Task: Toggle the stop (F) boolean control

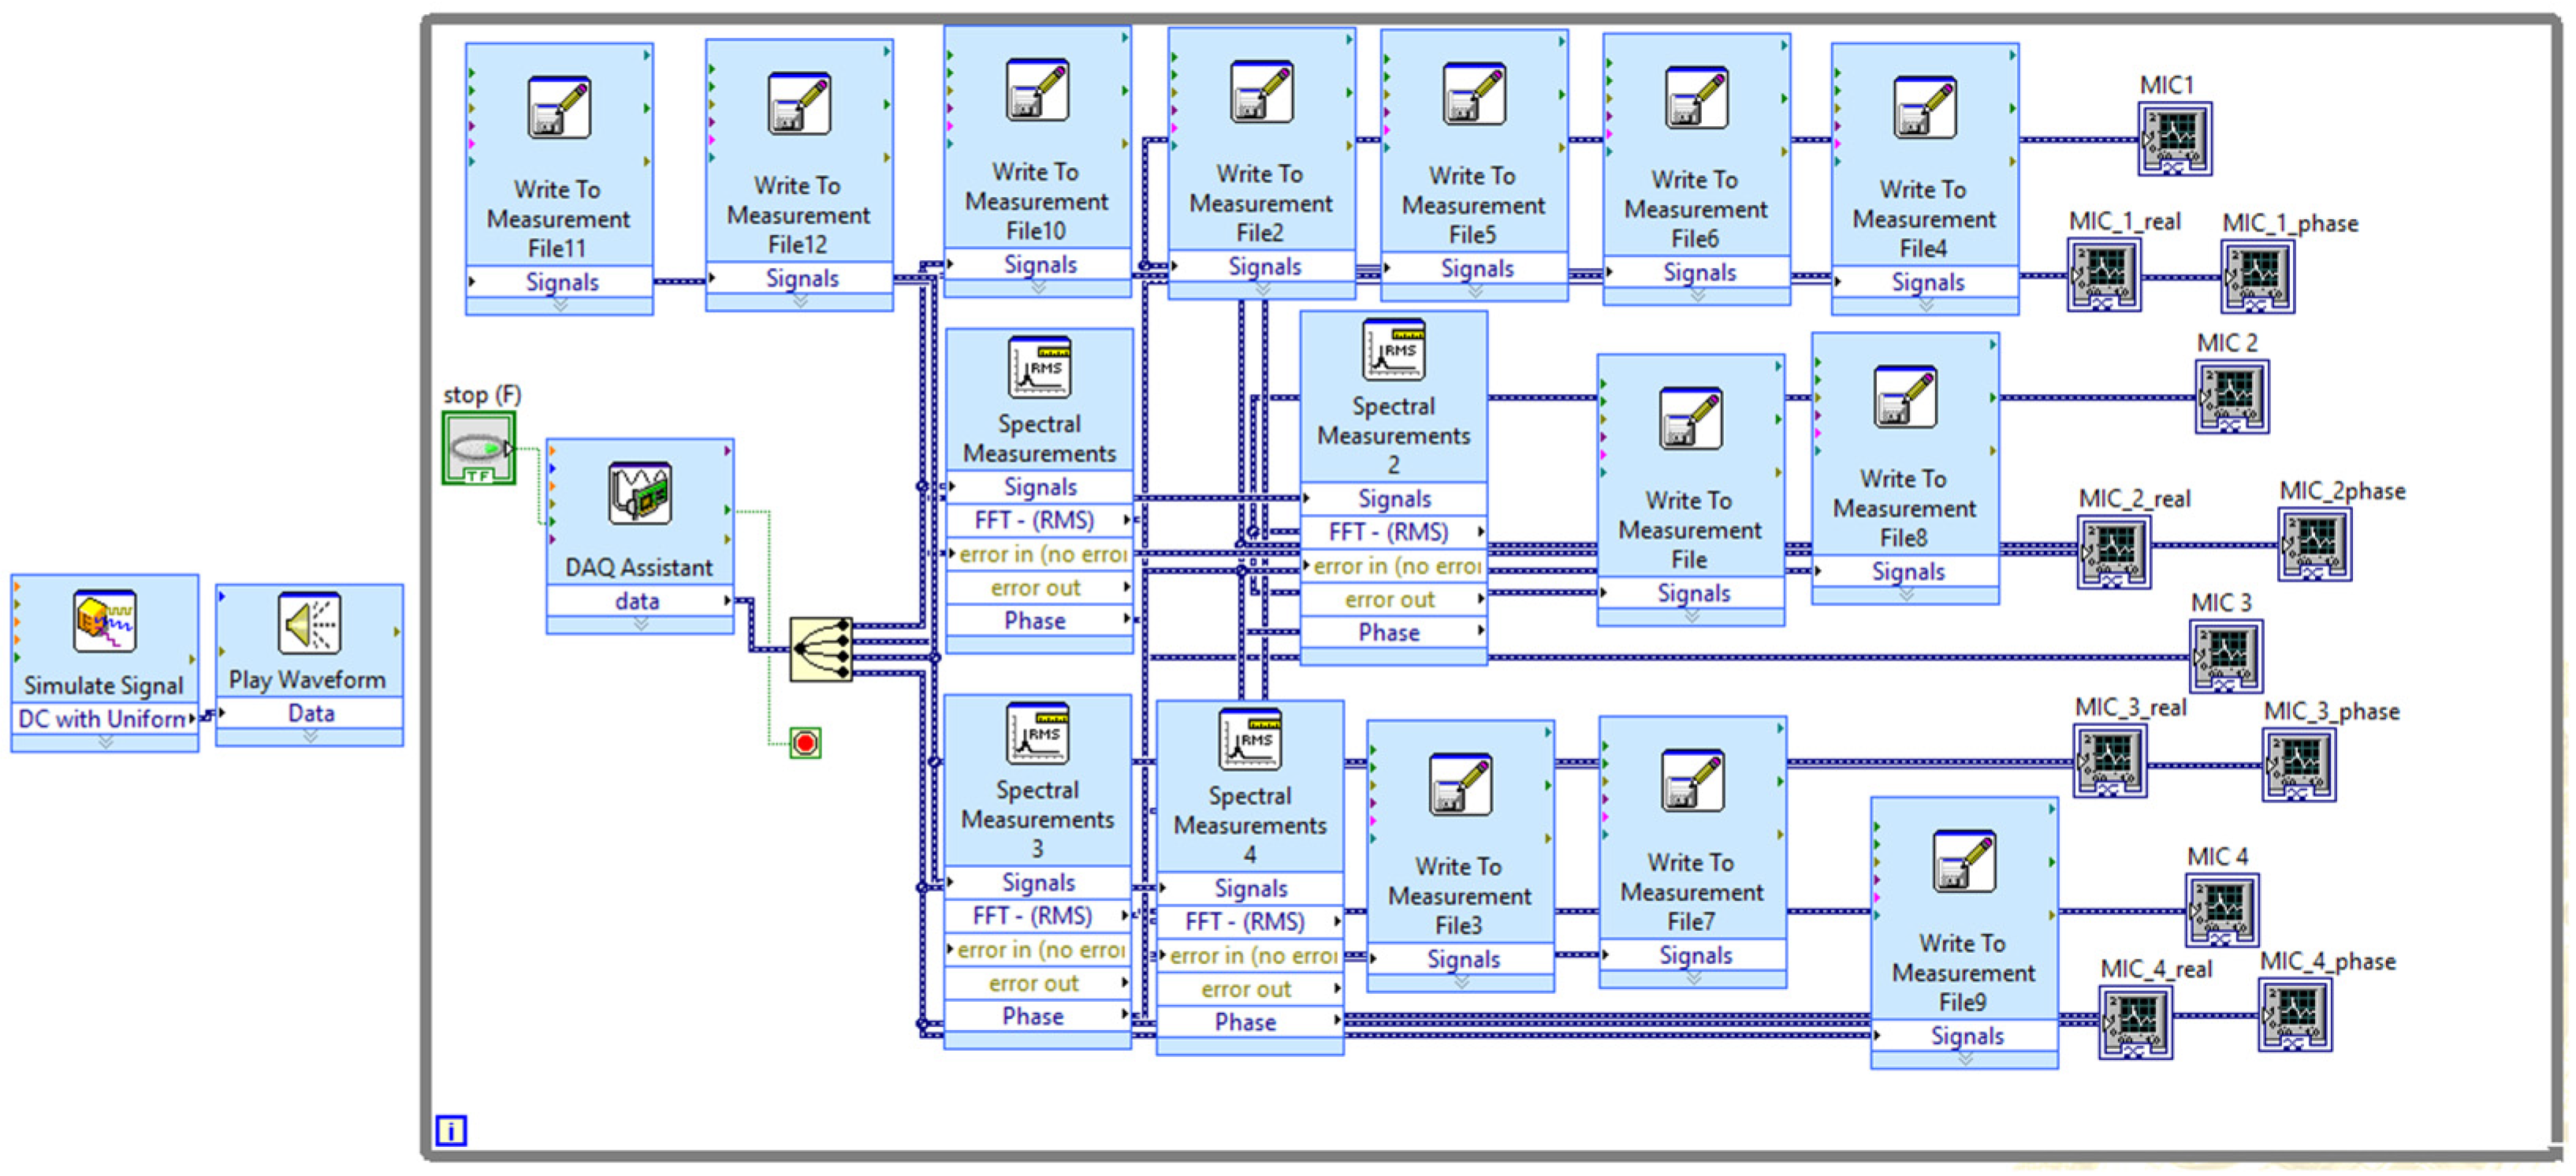Action: coord(479,449)
